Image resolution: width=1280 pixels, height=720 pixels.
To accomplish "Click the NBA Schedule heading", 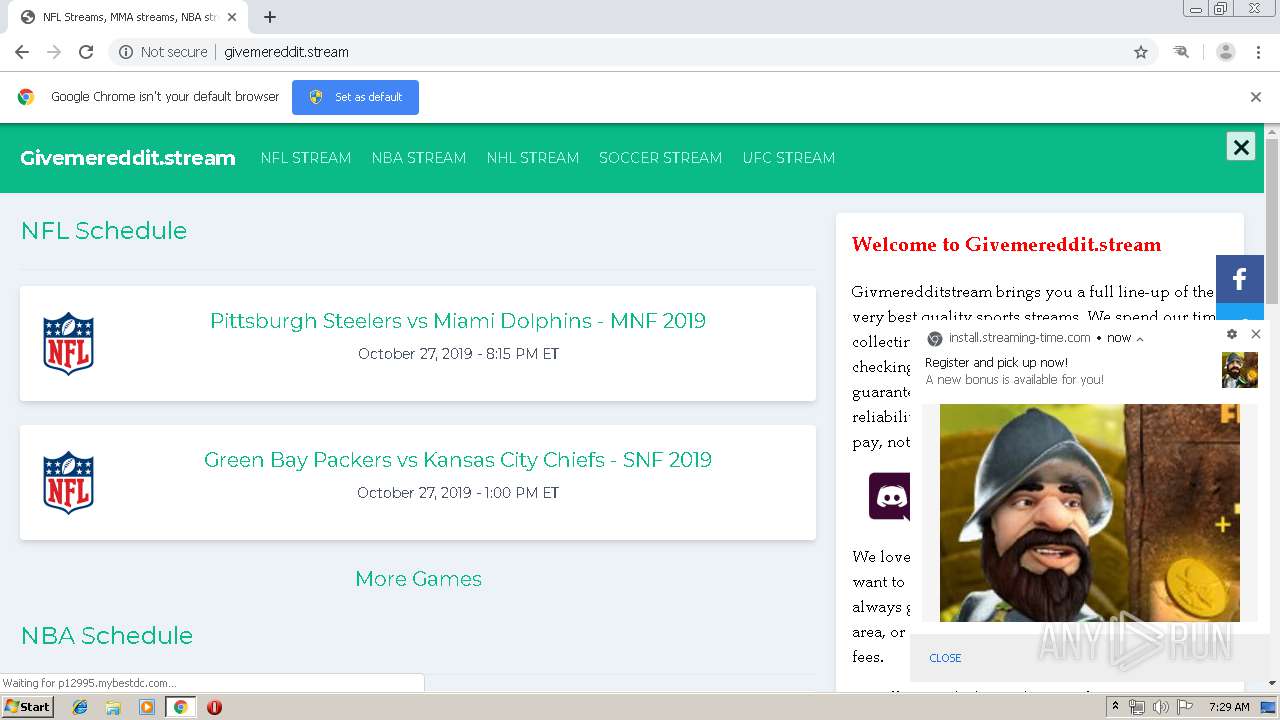I will coord(107,636).
